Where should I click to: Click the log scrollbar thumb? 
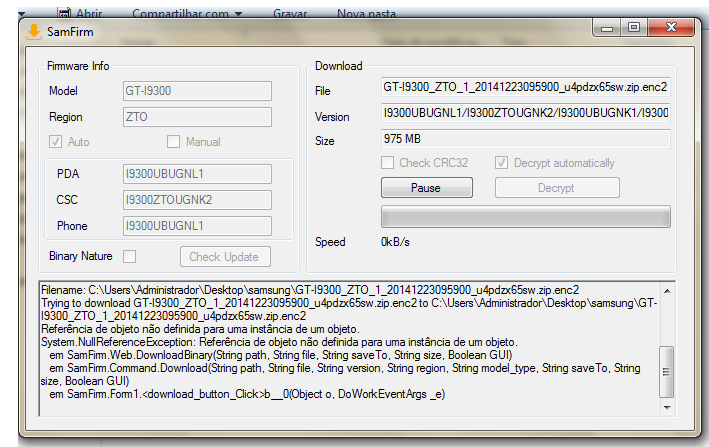click(667, 372)
